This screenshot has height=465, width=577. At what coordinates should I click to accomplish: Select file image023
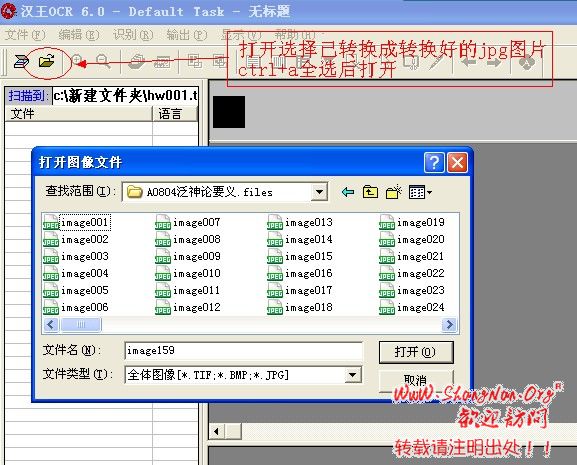tap(412, 290)
